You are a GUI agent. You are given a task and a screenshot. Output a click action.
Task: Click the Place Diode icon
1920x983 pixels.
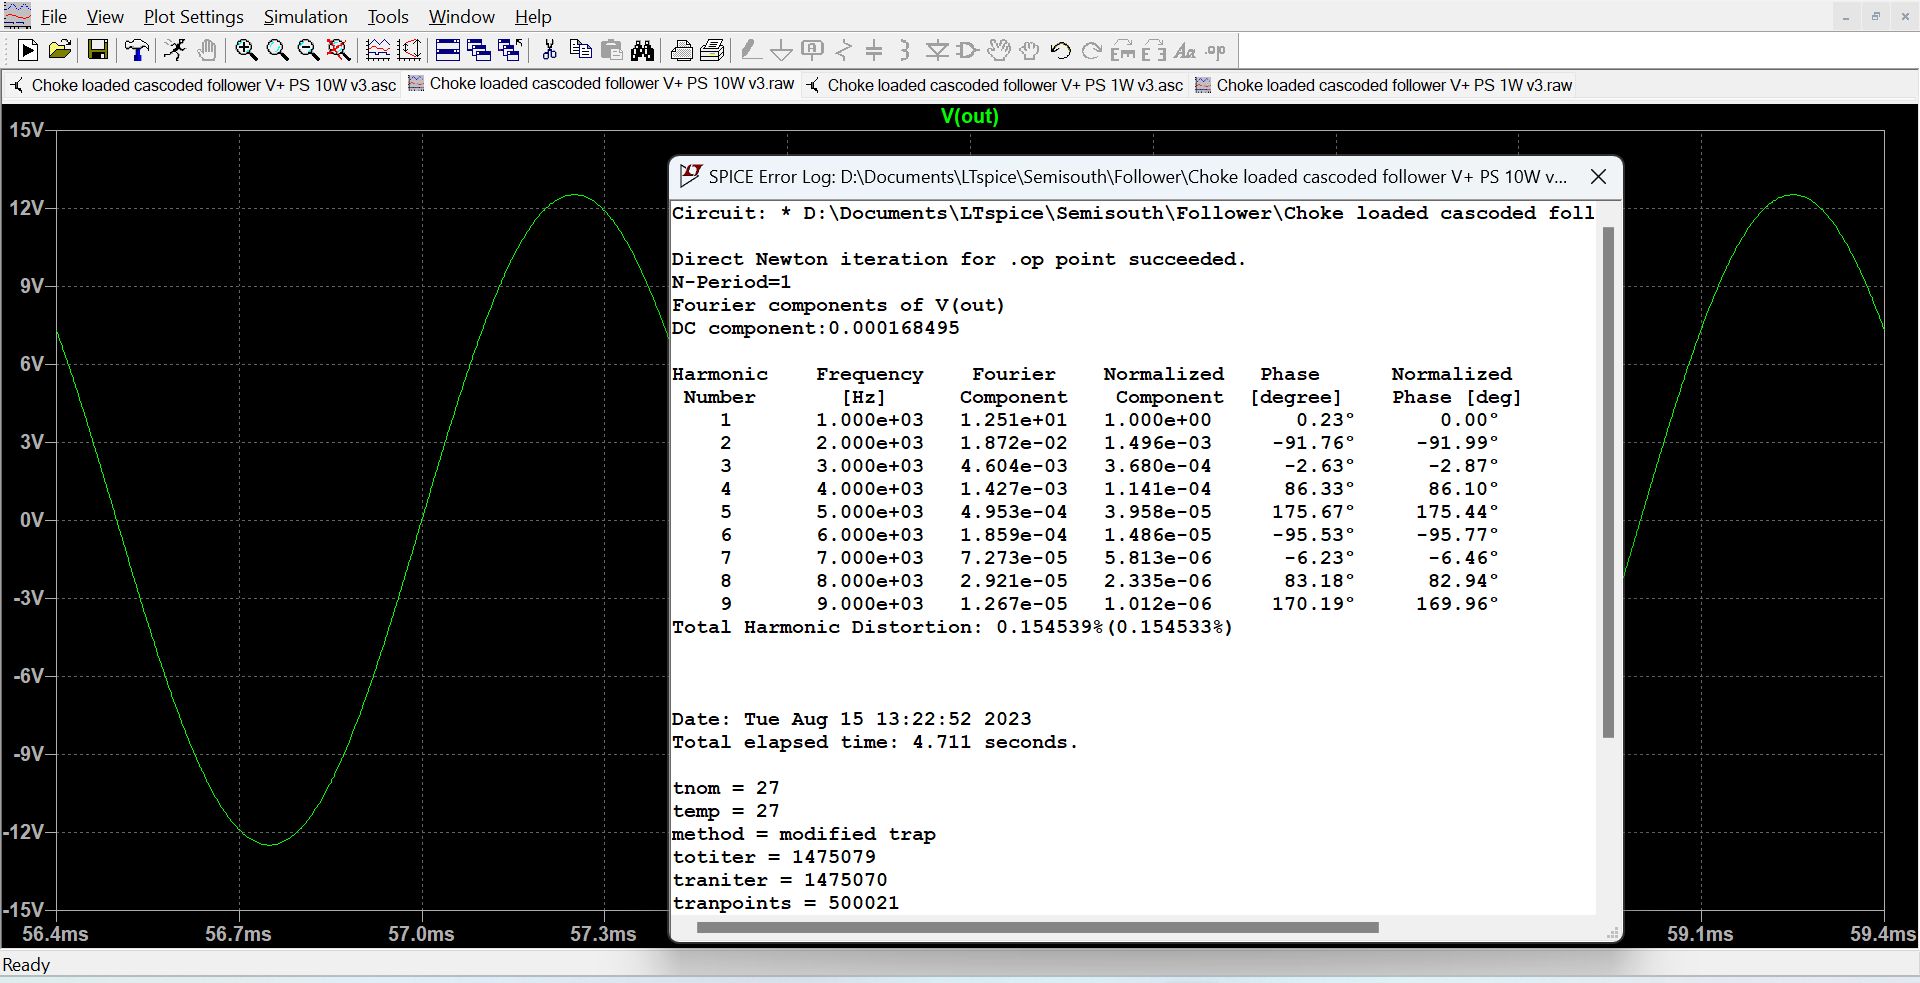pyautogui.click(x=937, y=50)
